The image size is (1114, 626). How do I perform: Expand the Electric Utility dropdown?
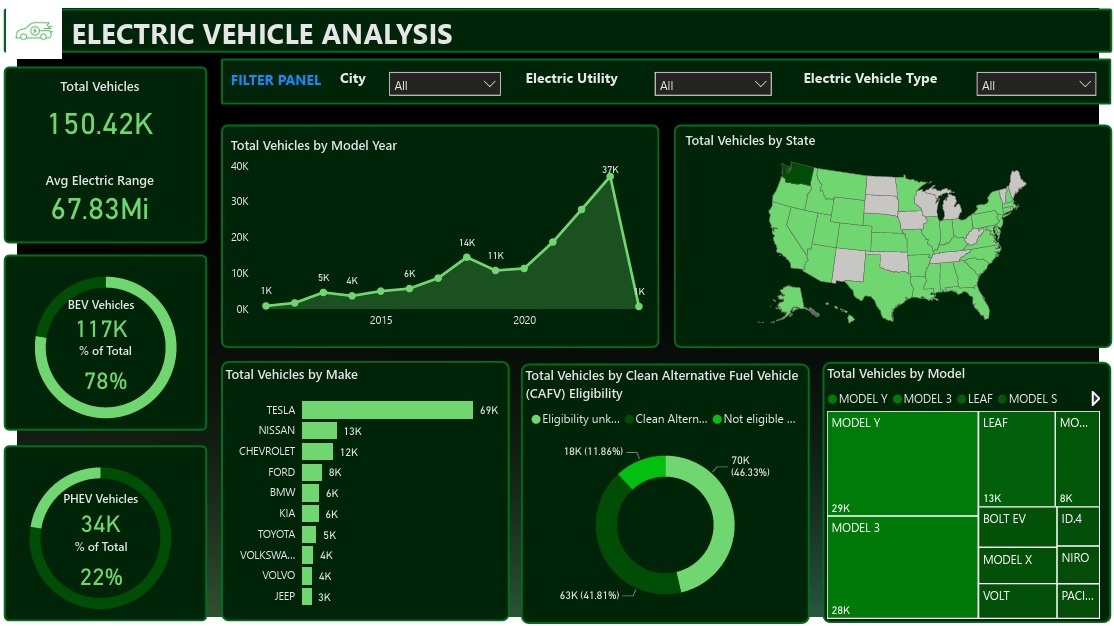coord(712,85)
